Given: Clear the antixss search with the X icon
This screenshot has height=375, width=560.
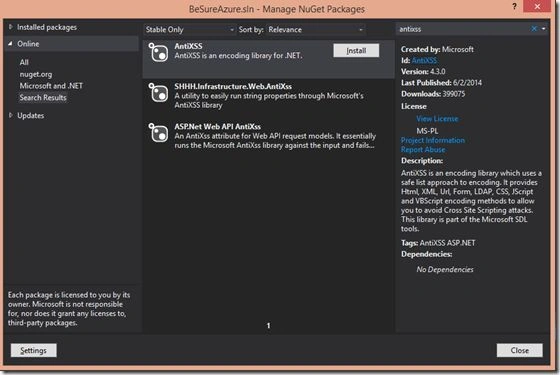Looking at the screenshot, I should click(534, 29).
